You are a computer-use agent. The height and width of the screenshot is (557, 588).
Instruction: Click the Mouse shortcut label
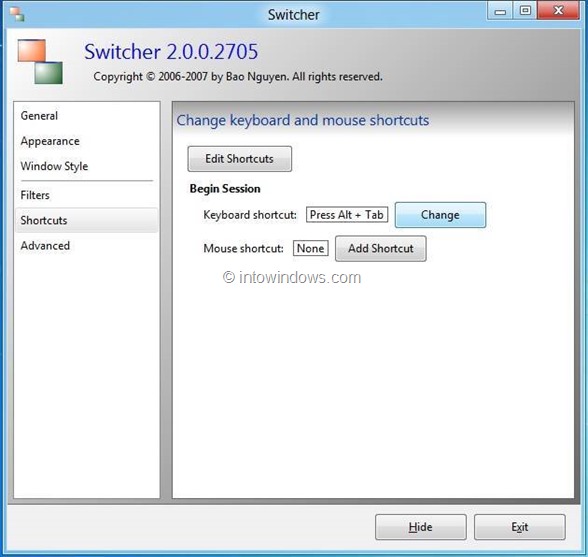click(x=243, y=248)
